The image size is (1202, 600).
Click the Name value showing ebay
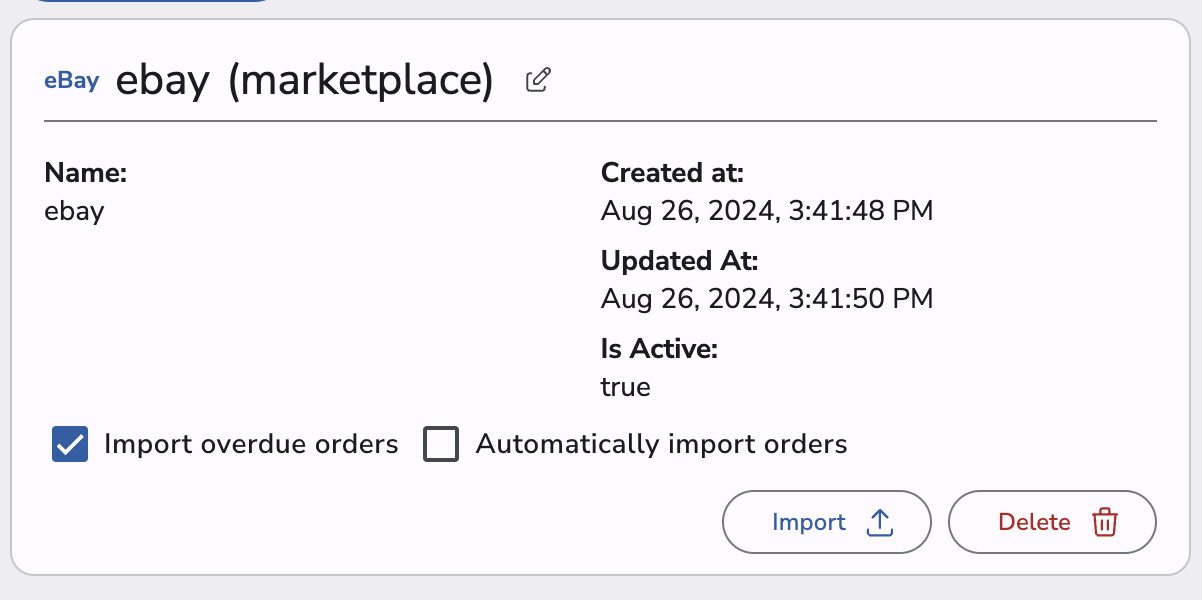click(74, 212)
